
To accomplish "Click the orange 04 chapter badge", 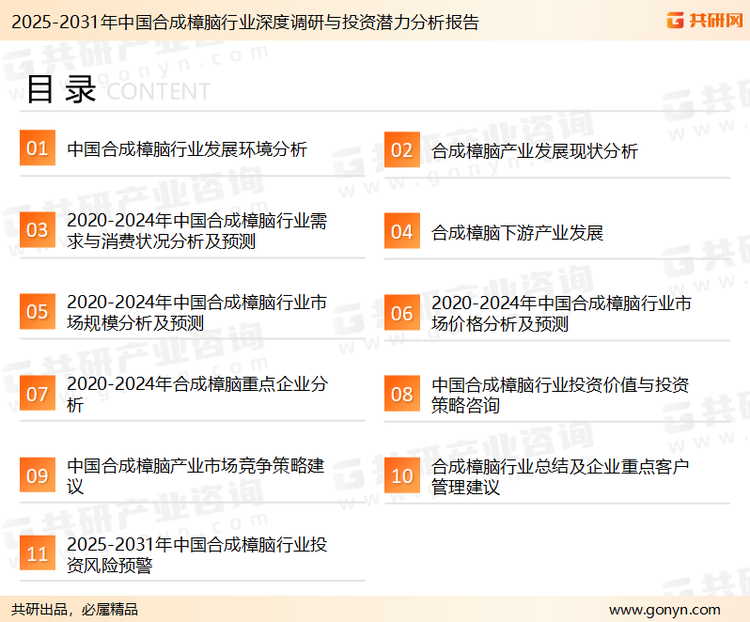I will click(402, 231).
